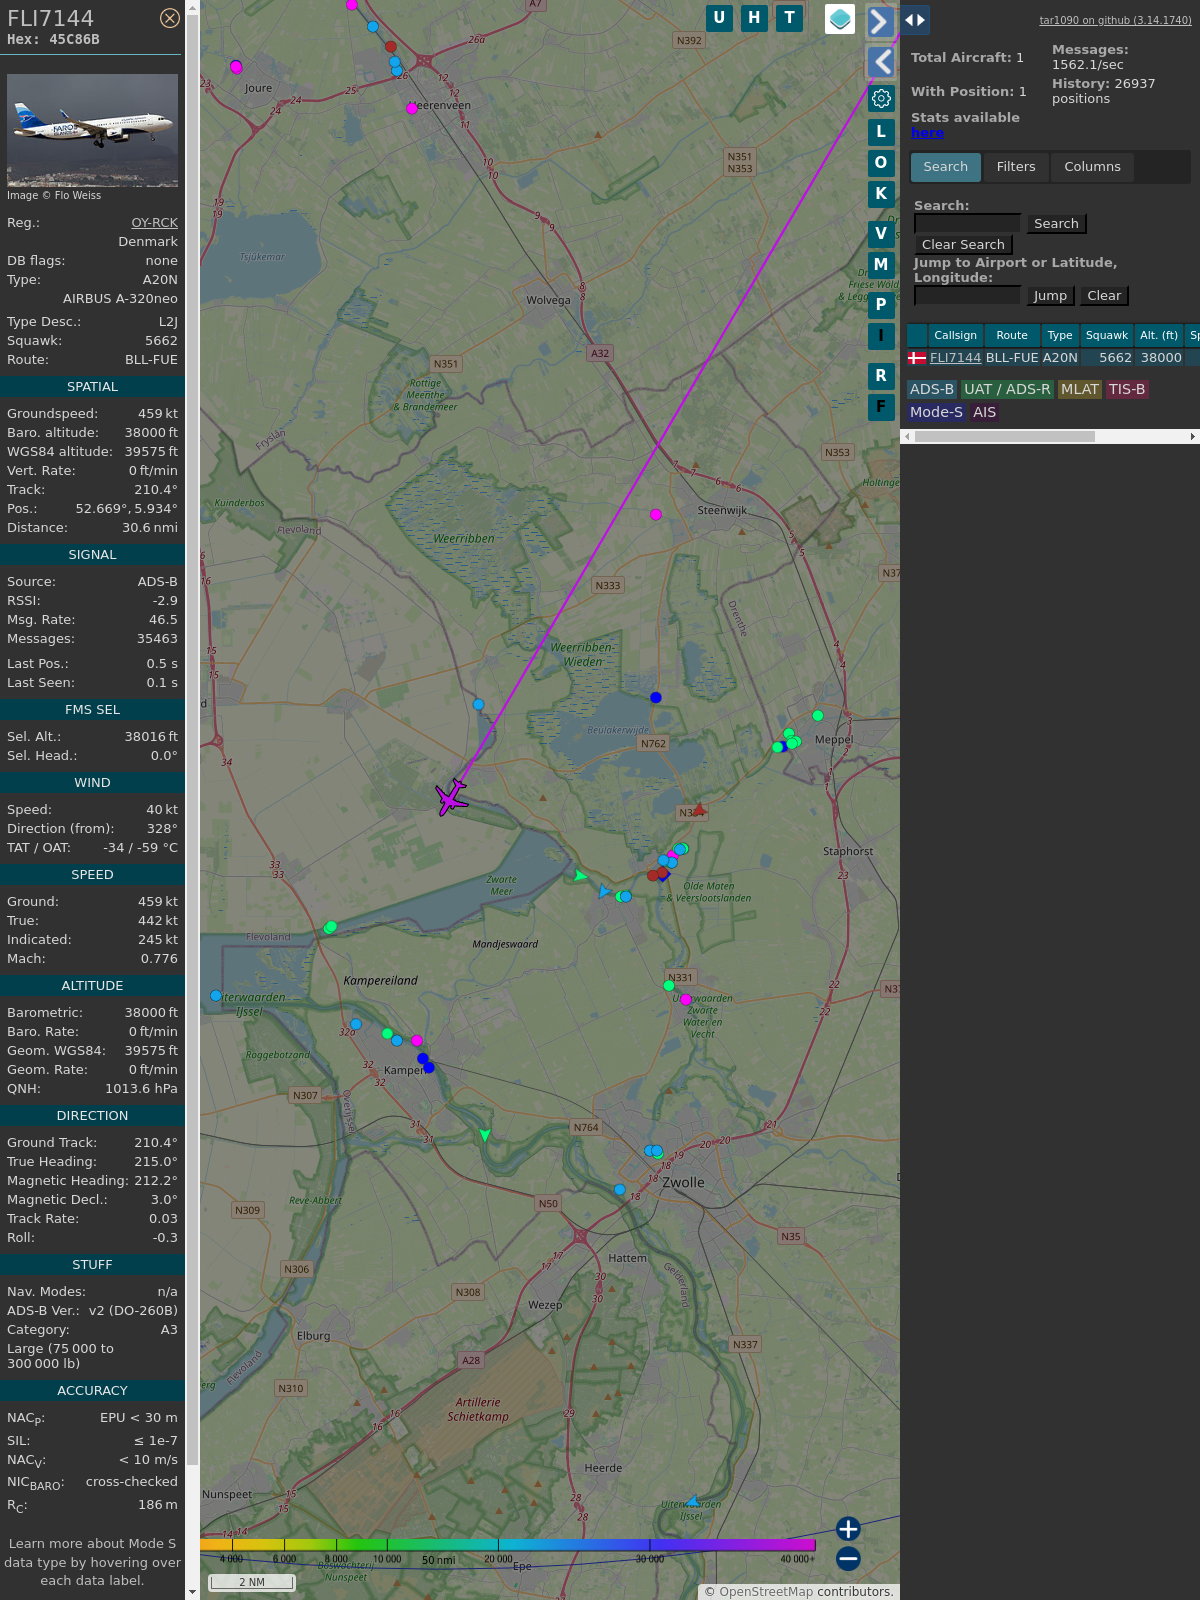Toggle the K map button
Viewport: 1200px width, 1600px height.
pyautogui.click(x=881, y=193)
